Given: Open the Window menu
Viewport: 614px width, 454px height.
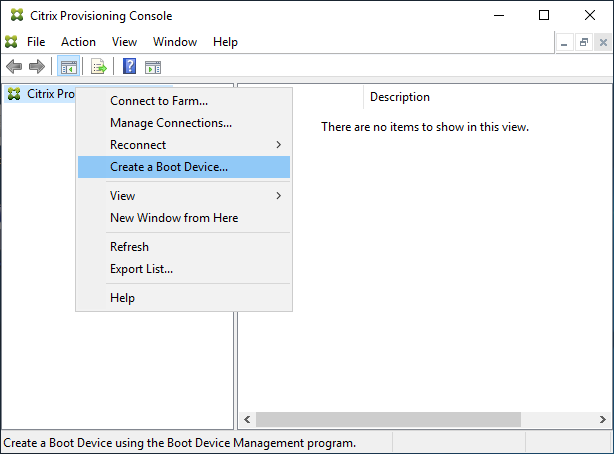Looking at the screenshot, I should [175, 42].
